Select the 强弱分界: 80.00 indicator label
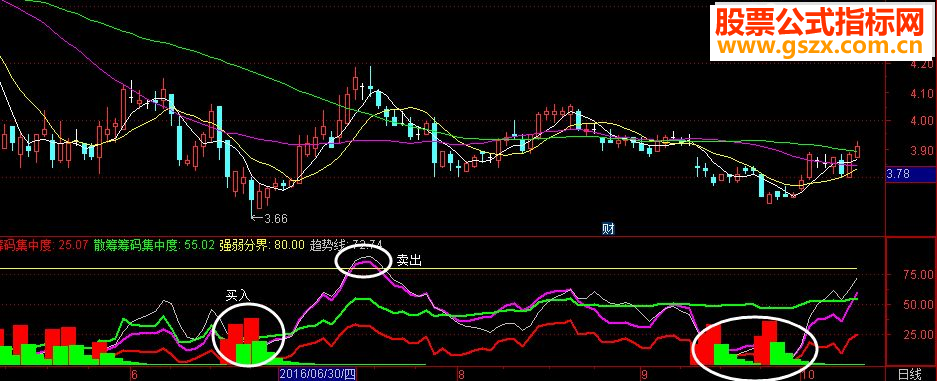937x381 pixels. pos(262,244)
